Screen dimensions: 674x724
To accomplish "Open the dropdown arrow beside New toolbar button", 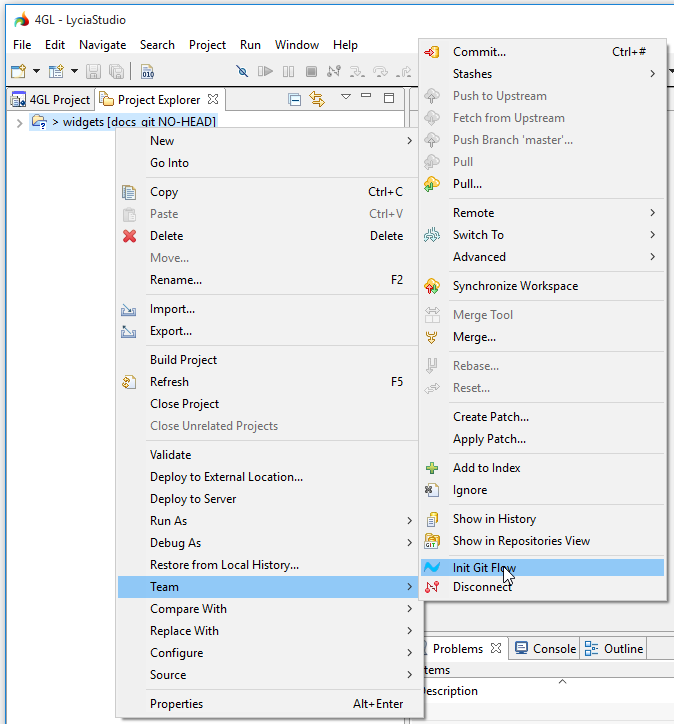I will pyautogui.click(x=36, y=71).
